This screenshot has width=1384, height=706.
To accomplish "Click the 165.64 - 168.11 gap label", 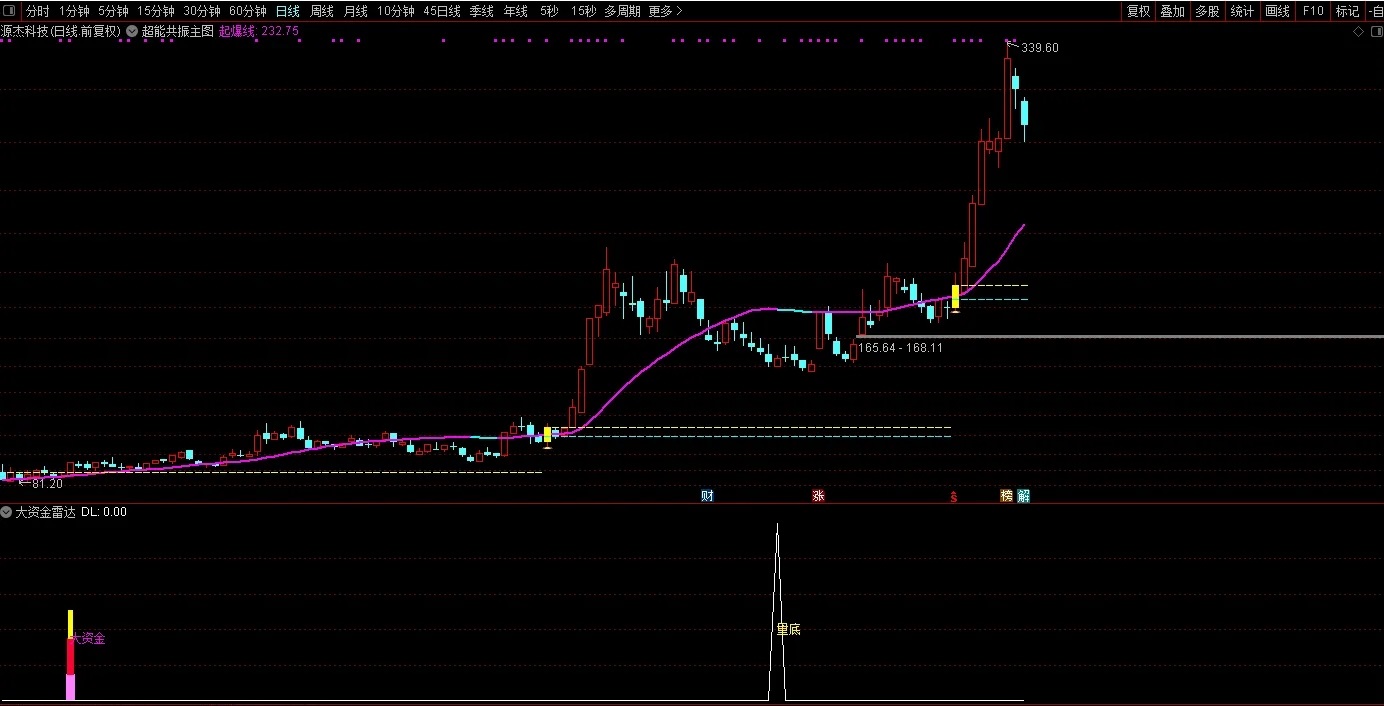I will click(900, 348).
